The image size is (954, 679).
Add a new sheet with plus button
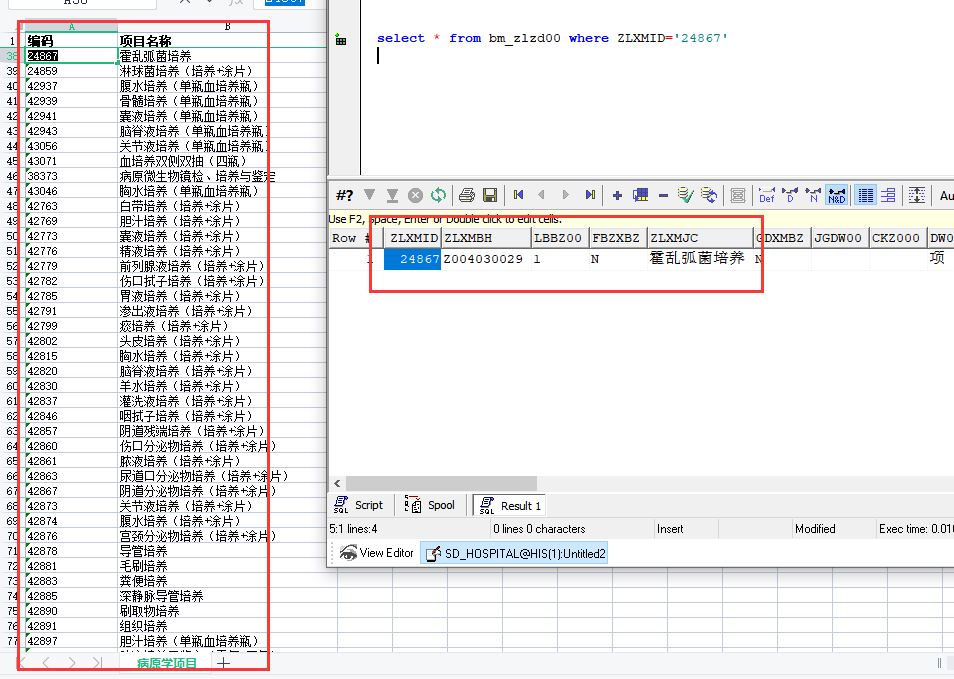point(223,662)
